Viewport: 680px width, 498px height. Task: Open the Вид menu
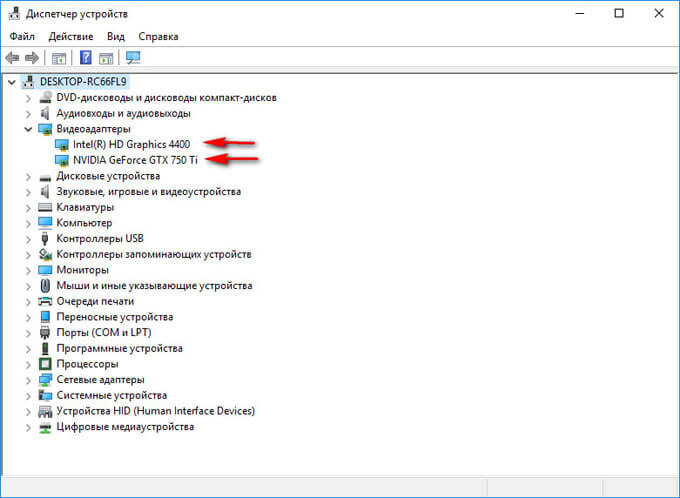coord(116,36)
